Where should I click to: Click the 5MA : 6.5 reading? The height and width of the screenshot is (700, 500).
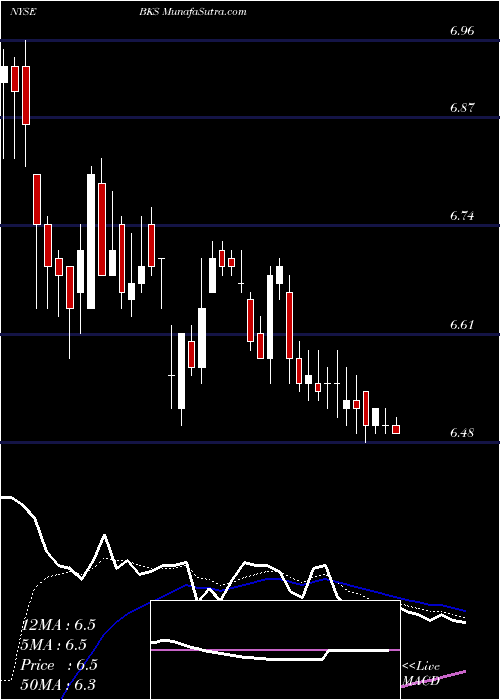click(54, 645)
